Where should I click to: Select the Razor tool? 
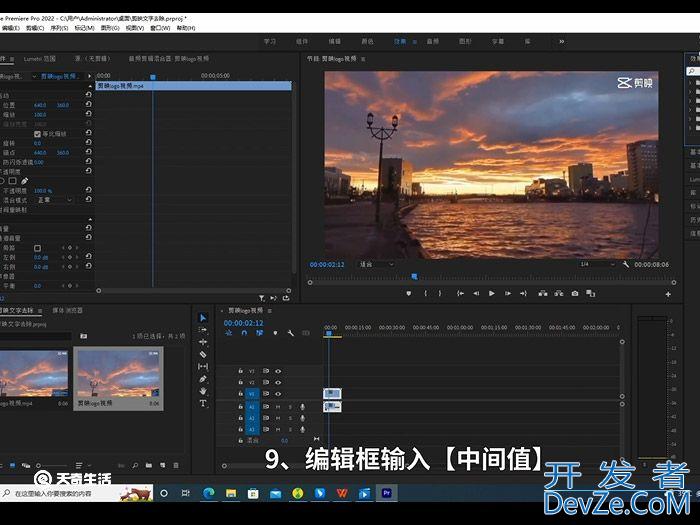pyautogui.click(x=203, y=354)
